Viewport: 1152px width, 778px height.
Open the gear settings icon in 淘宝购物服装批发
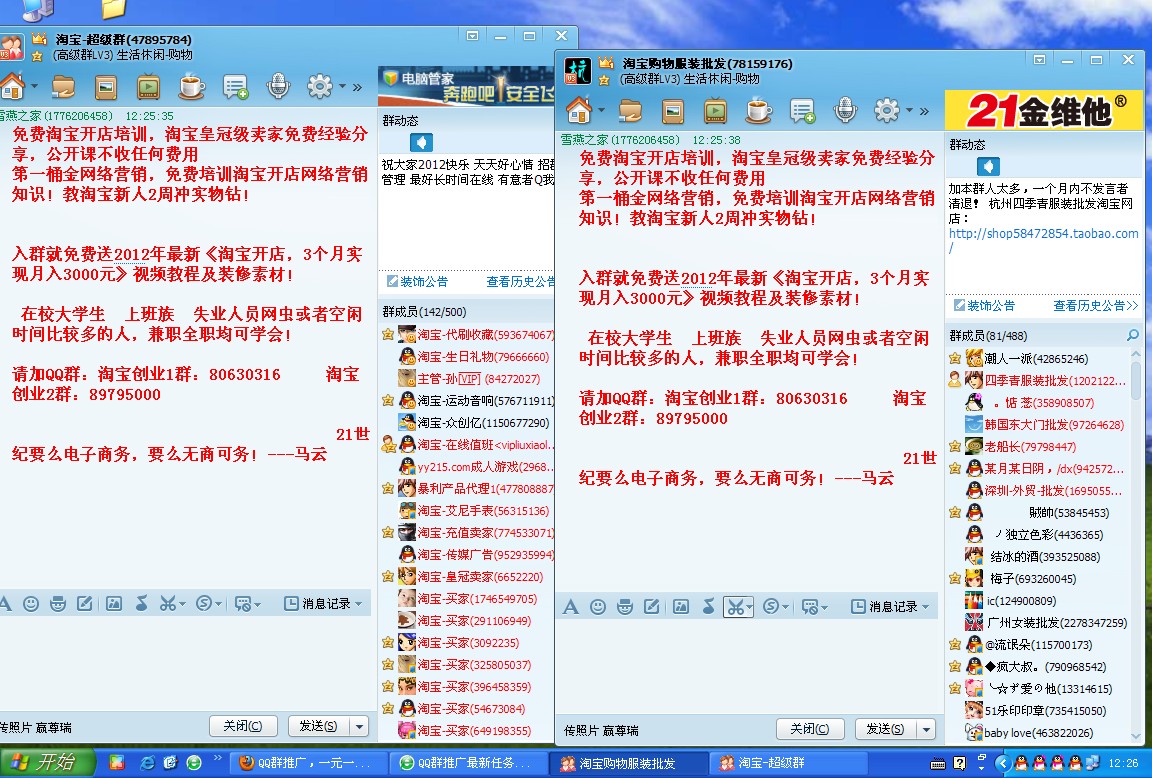[x=886, y=112]
